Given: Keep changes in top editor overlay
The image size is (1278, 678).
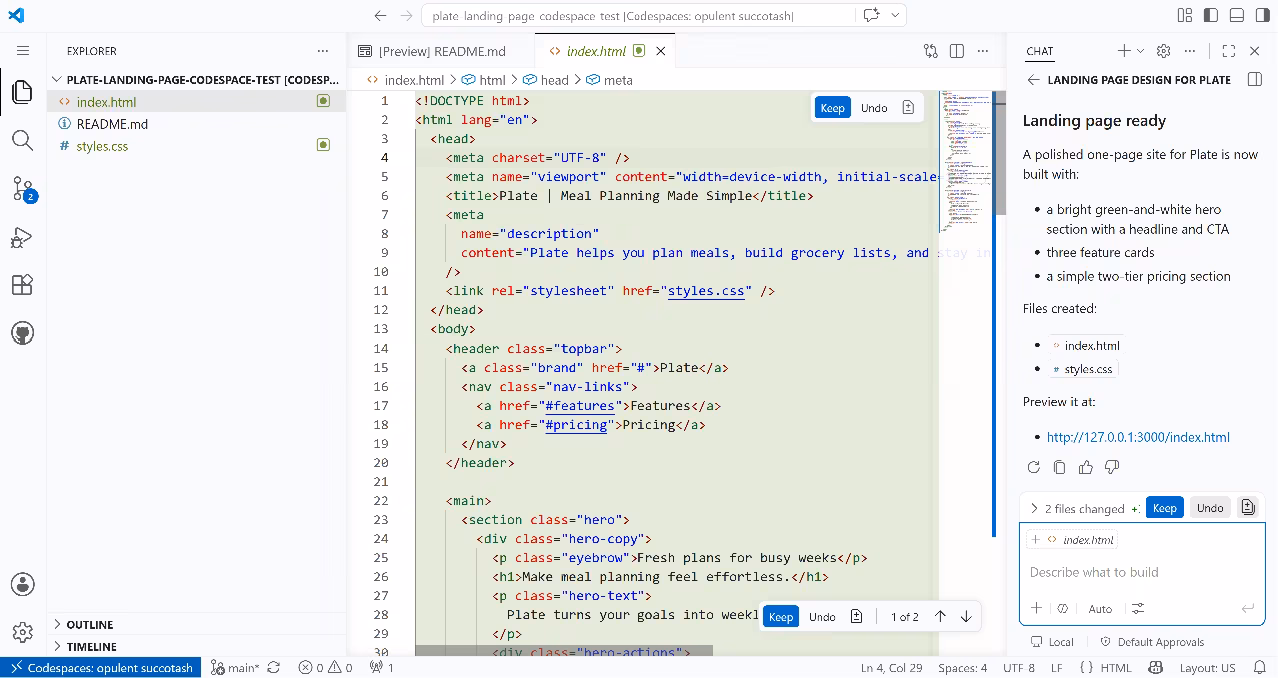Looking at the screenshot, I should tap(832, 108).
